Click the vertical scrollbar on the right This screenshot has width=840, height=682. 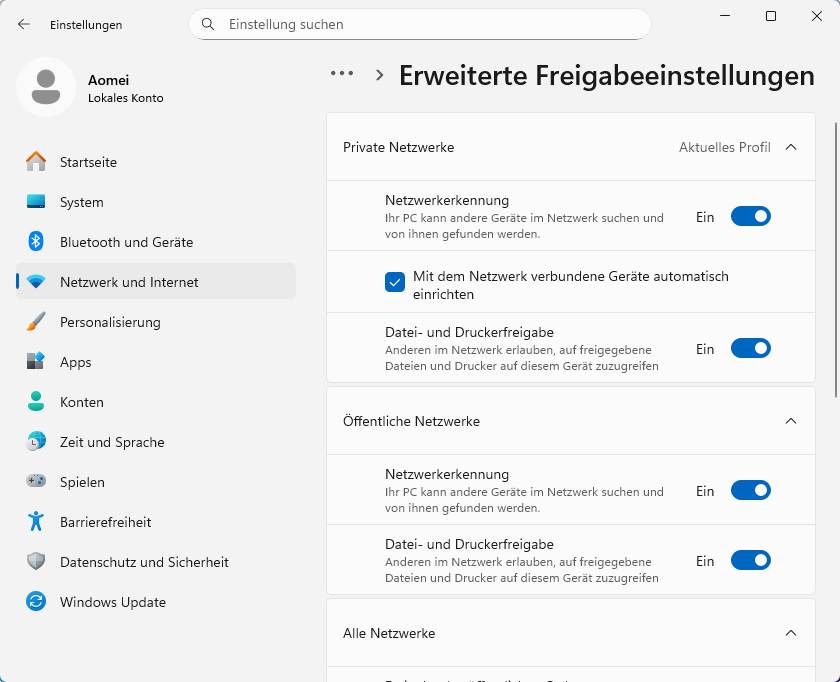click(836, 250)
